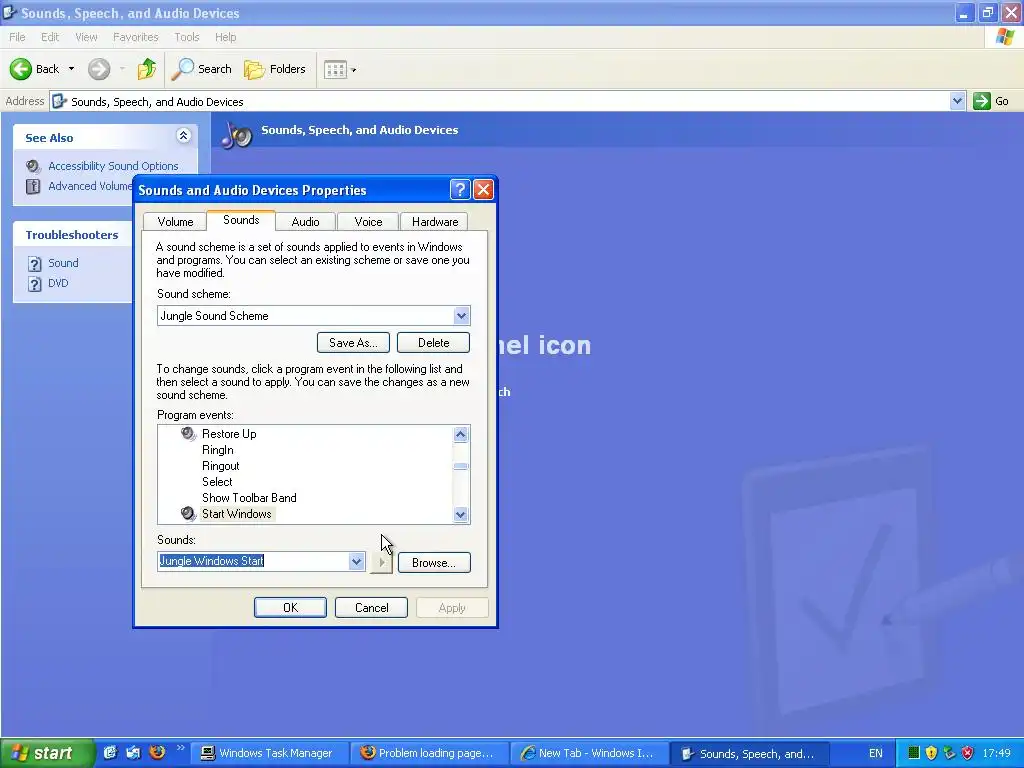
Task: Click the program events scrollbar thumb
Action: [x=460, y=466]
